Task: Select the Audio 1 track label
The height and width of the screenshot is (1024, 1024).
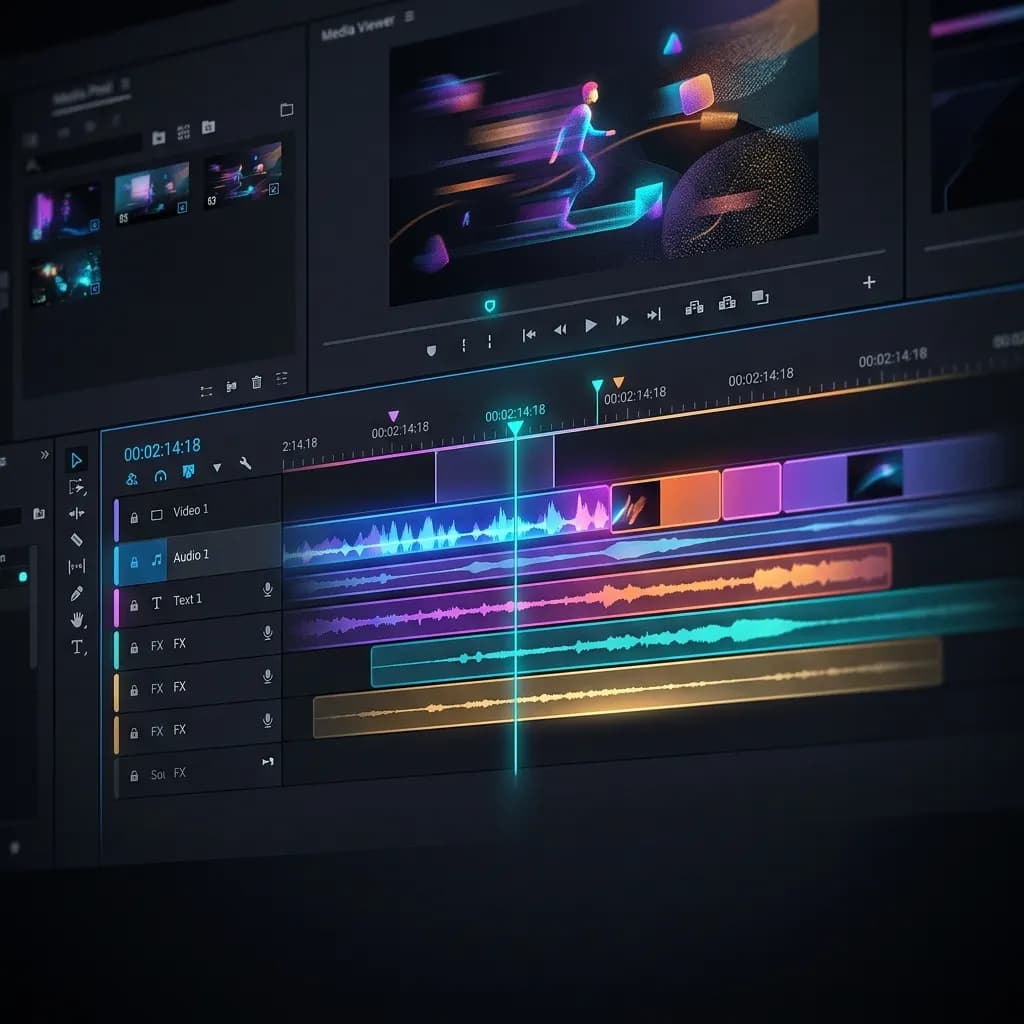Action: point(191,556)
